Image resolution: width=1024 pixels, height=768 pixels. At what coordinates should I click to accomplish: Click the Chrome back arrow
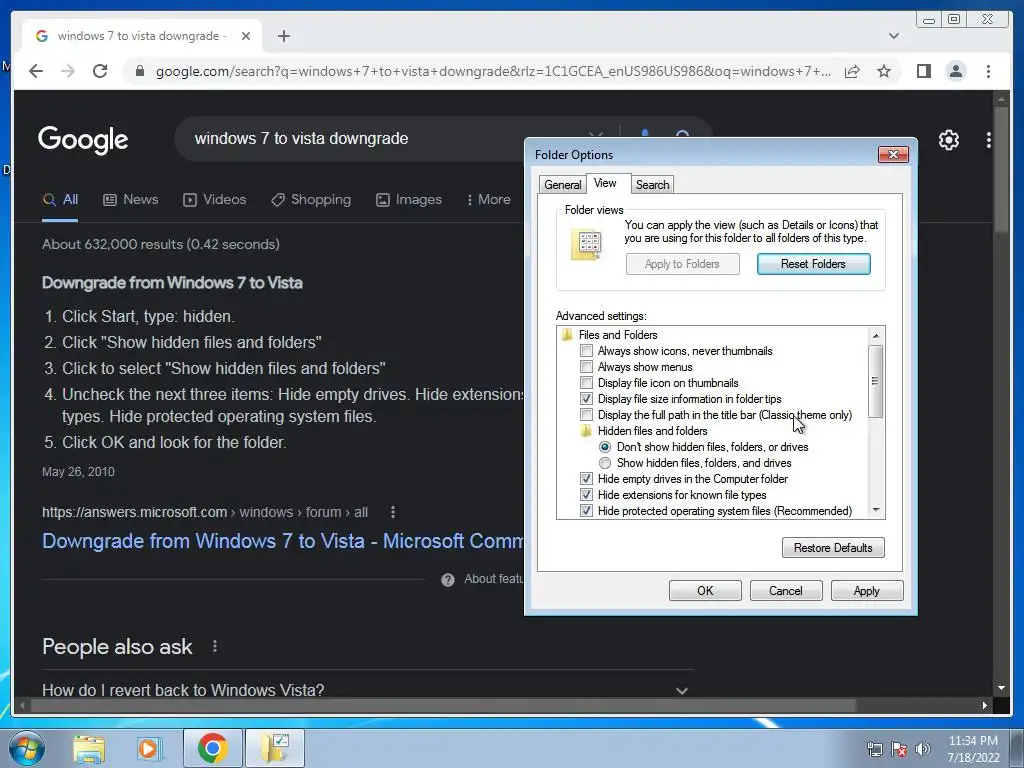(36, 71)
